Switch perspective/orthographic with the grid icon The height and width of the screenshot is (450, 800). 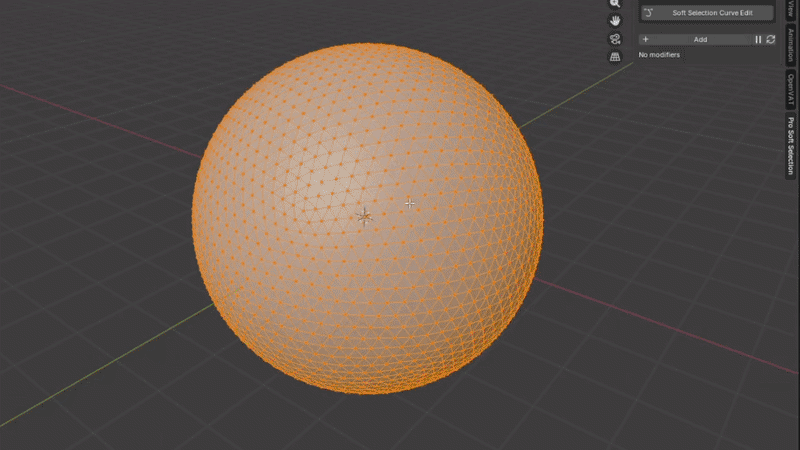tap(615, 57)
